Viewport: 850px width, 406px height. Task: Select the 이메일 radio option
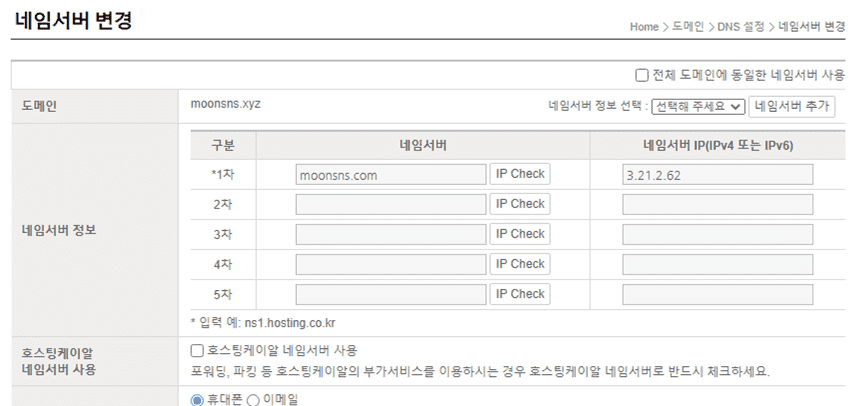click(253, 400)
